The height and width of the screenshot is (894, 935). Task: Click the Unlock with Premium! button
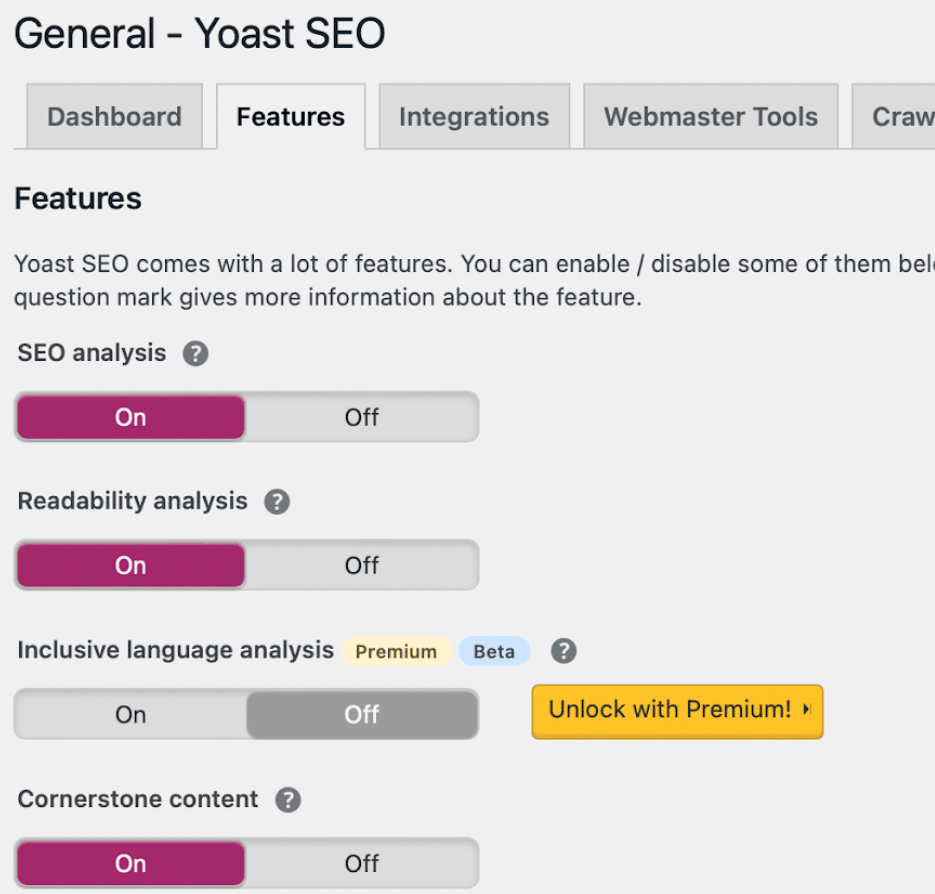tap(677, 712)
